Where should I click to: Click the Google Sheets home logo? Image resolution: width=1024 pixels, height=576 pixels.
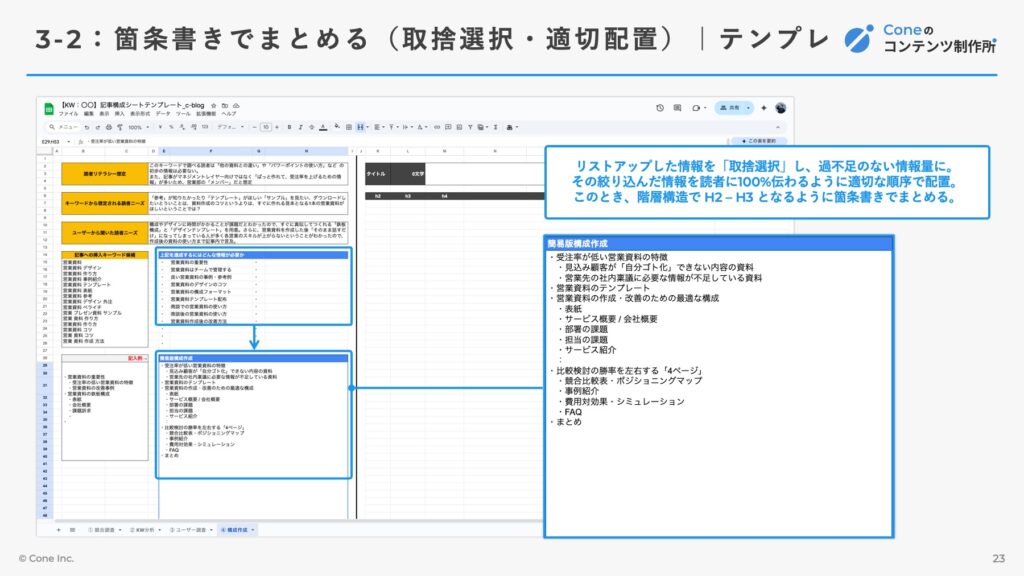click(x=48, y=109)
